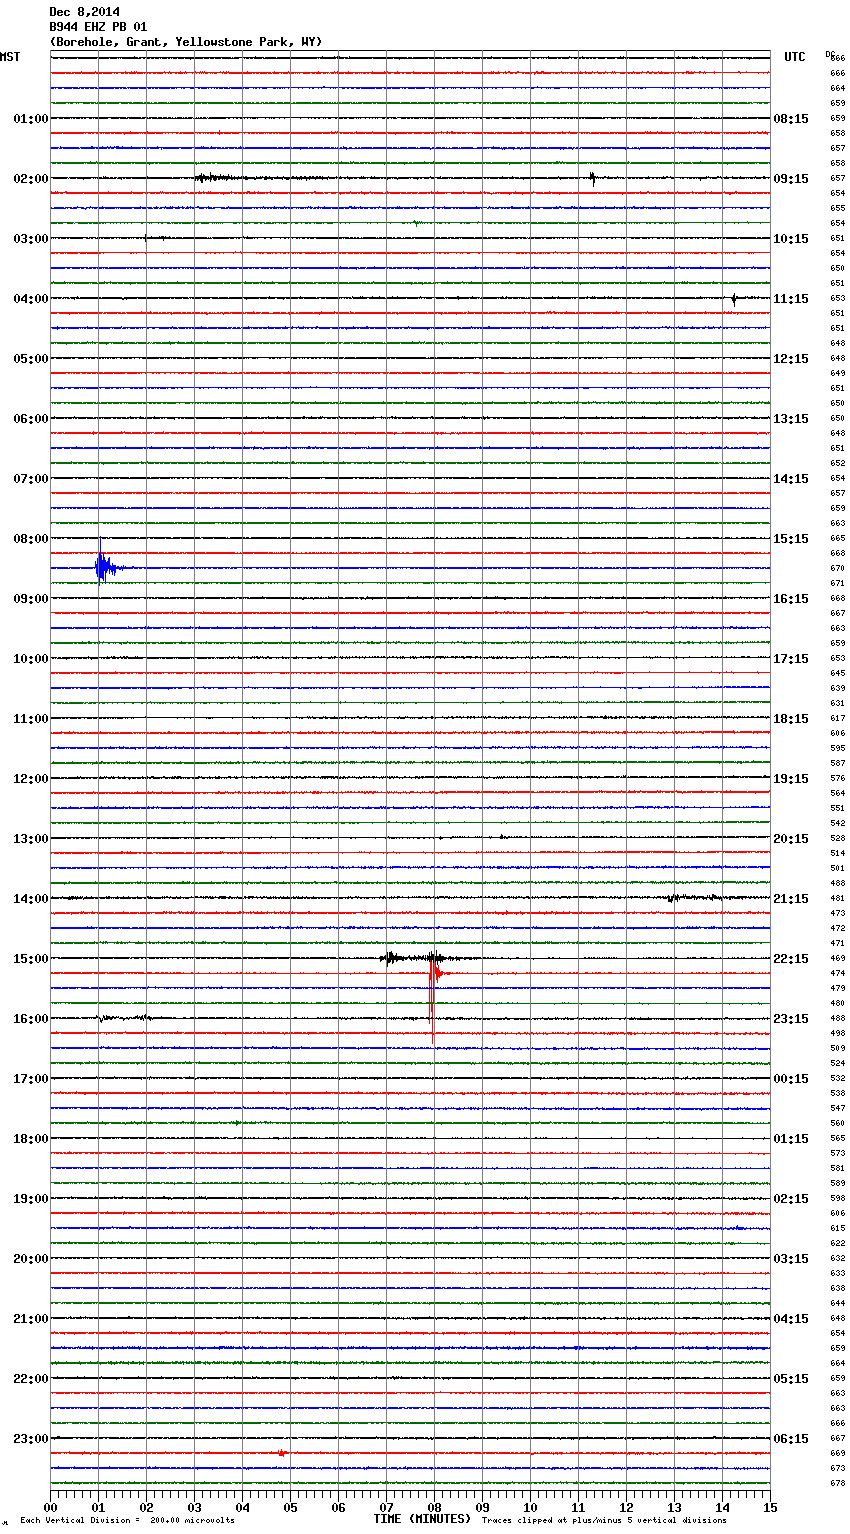Click the 18:00 MST hour label
The width and height of the screenshot is (850, 1534).
coord(30,1139)
